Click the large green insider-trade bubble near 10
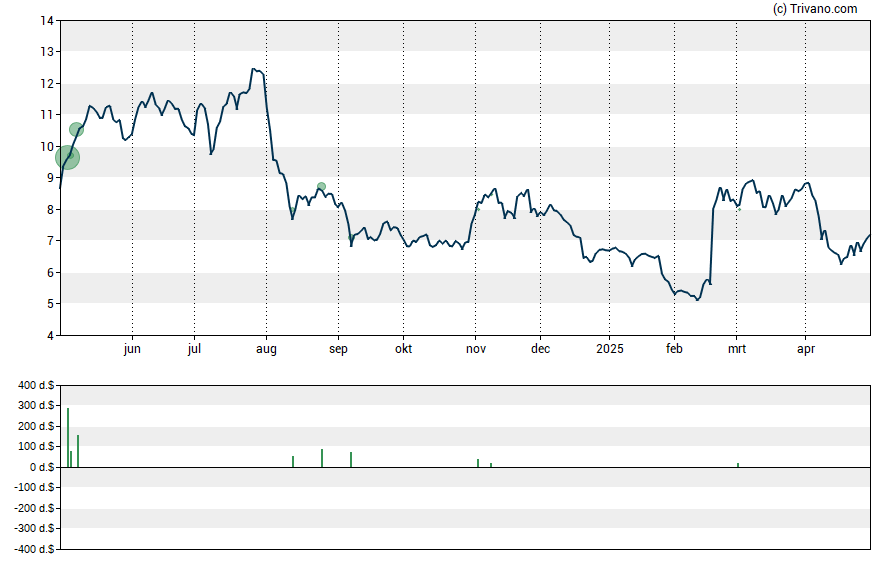Image resolution: width=888 pixels, height=565 pixels. 67,157
